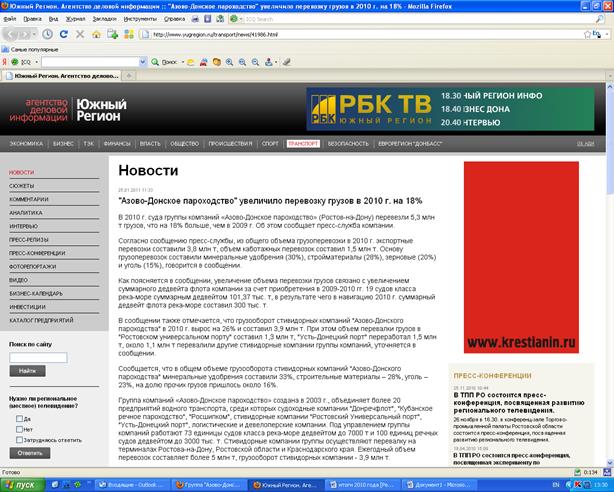The image size is (614, 492).
Task: Click the EN language indicator in tray
Action: [556, 485]
